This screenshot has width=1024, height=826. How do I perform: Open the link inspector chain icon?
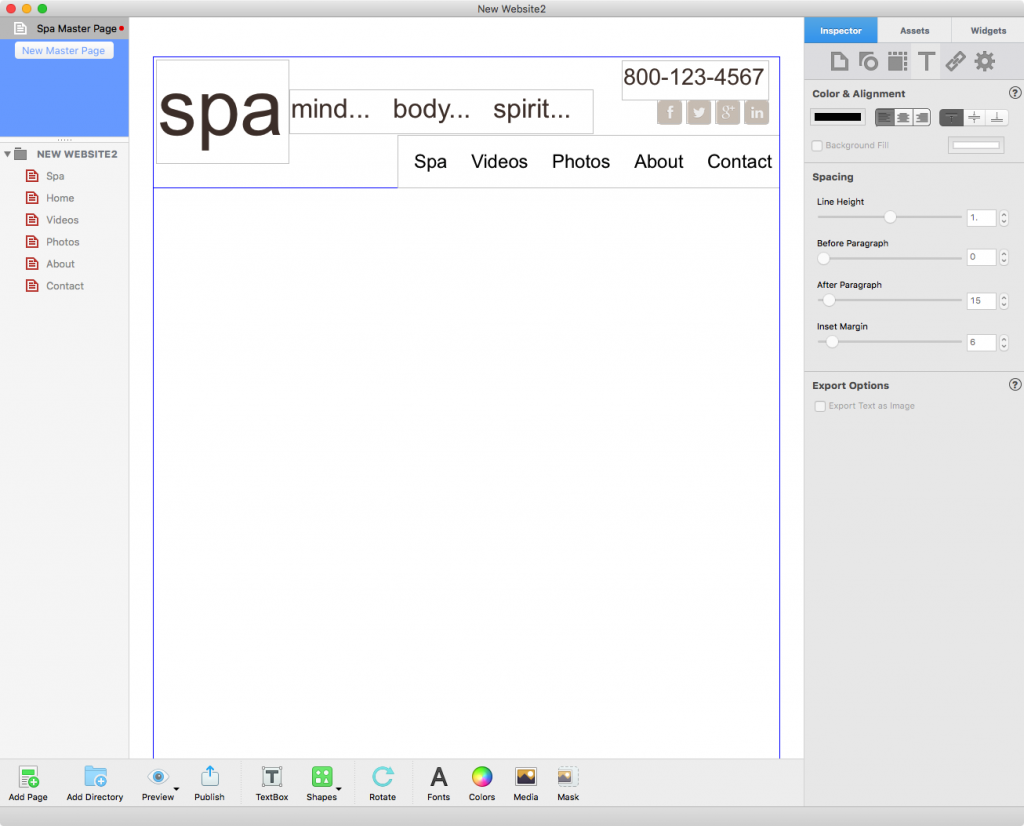[955, 61]
